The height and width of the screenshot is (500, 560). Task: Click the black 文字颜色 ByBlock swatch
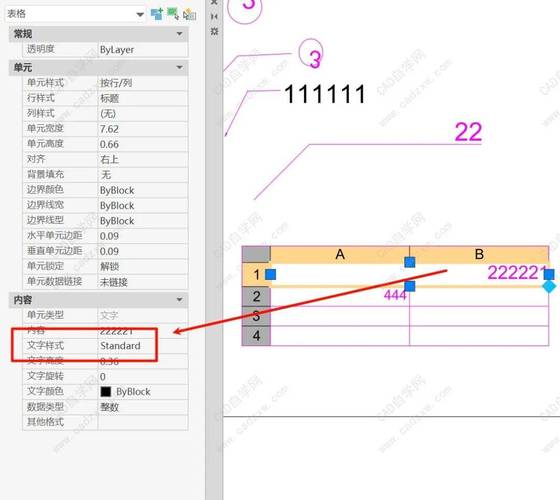click(x=105, y=392)
